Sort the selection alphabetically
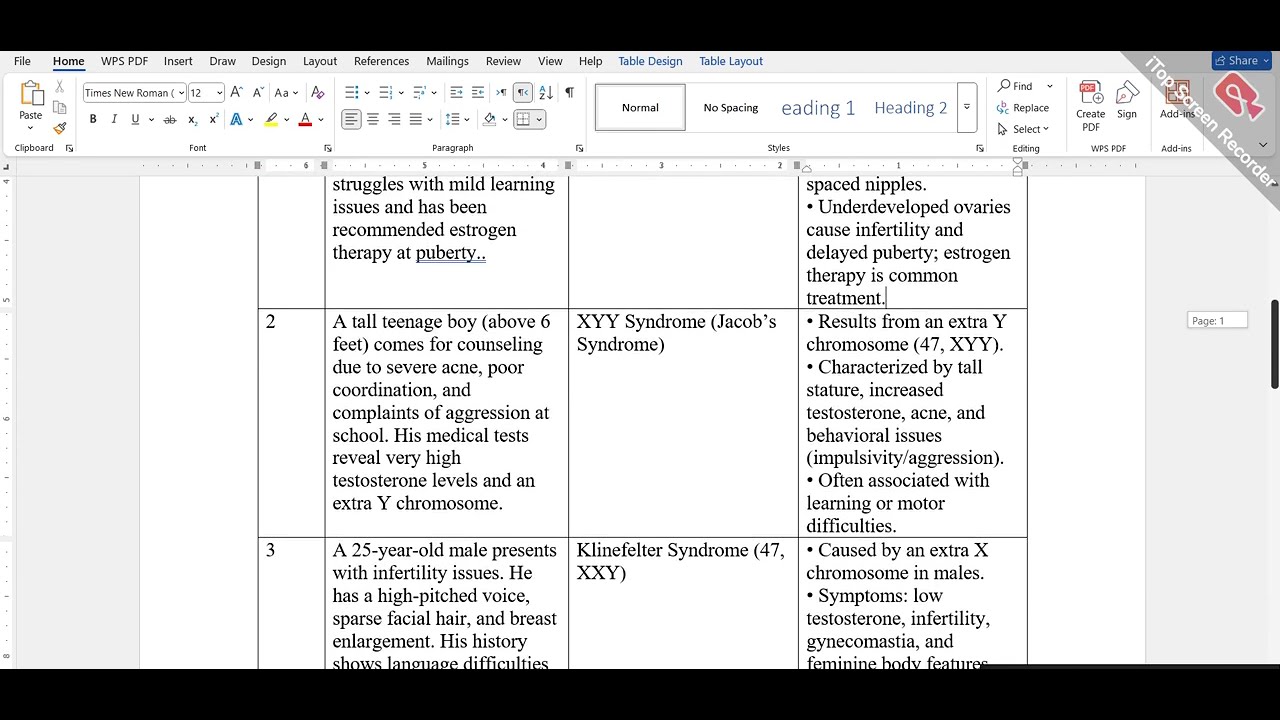The image size is (1280, 720). [546, 93]
